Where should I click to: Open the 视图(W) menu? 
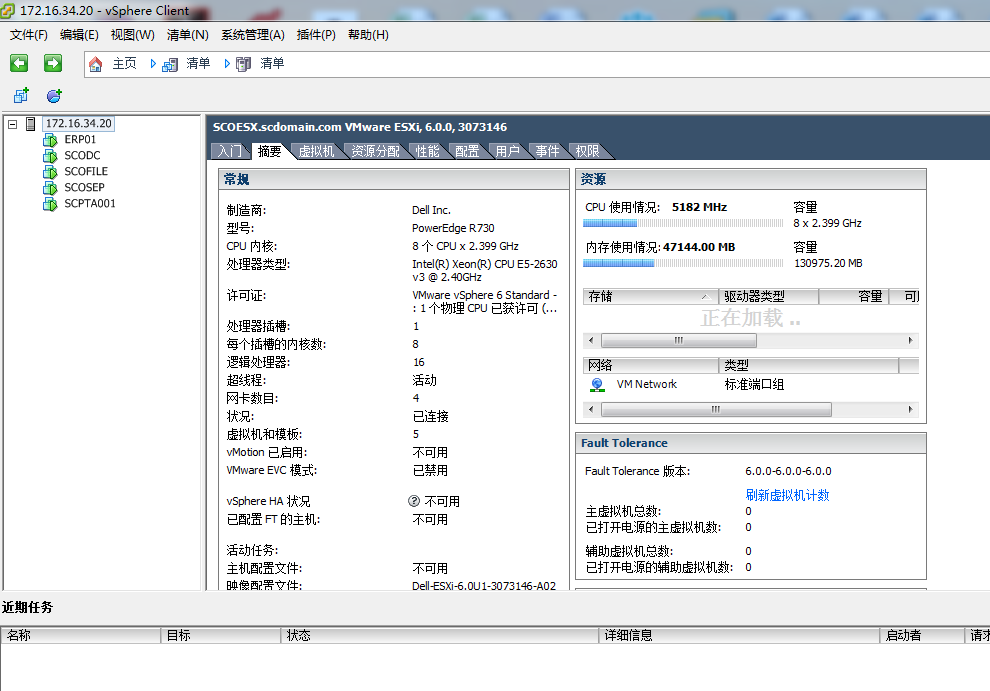coord(133,35)
